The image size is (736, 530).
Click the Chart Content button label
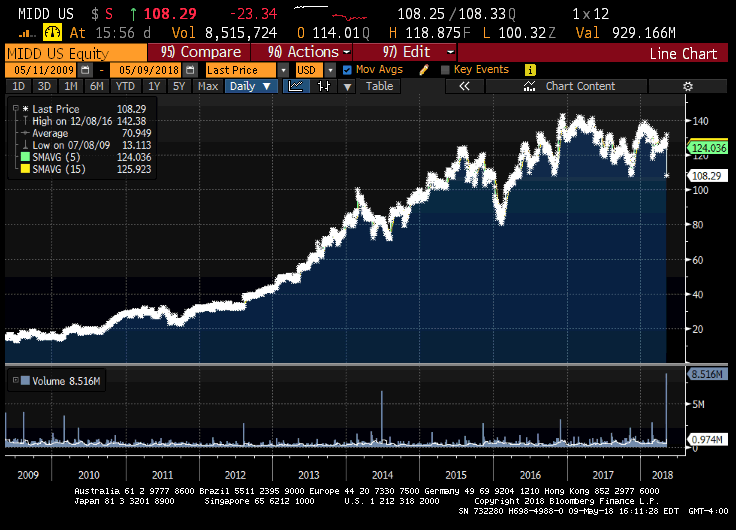pos(580,86)
